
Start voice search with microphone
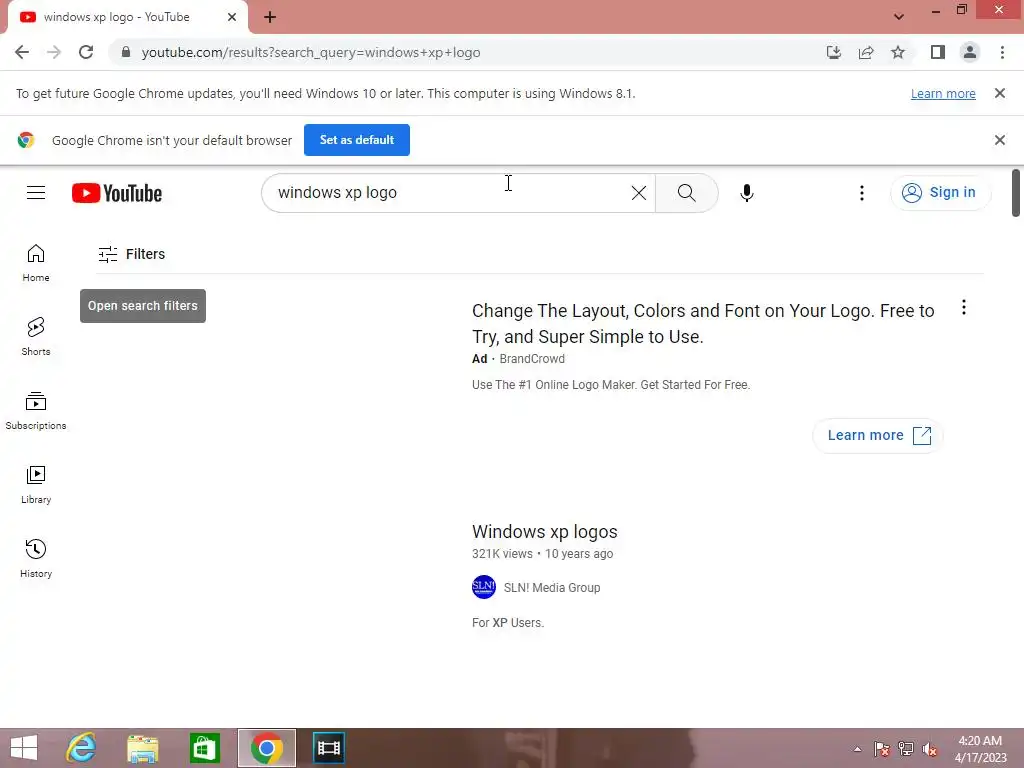pyautogui.click(x=746, y=193)
